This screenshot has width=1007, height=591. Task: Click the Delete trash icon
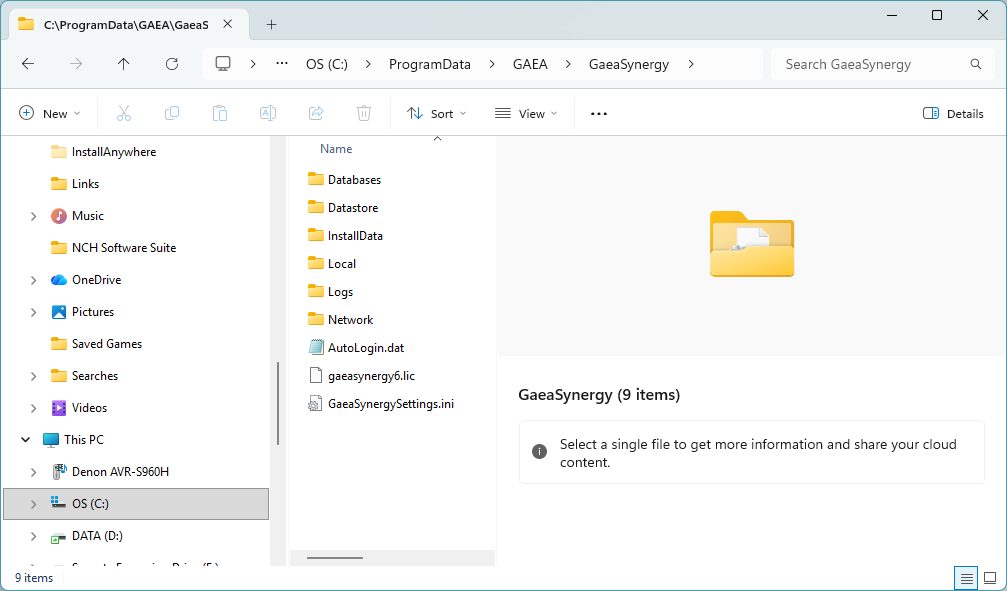click(x=364, y=114)
